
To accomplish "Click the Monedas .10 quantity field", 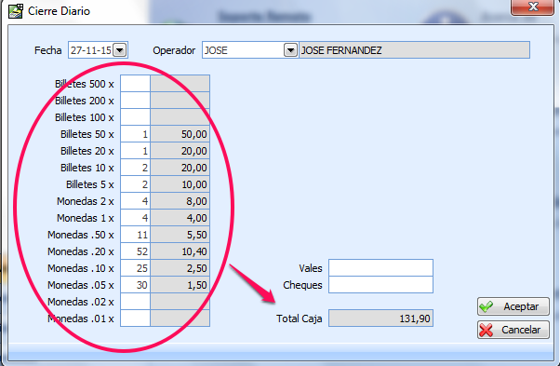I will [135, 268].
